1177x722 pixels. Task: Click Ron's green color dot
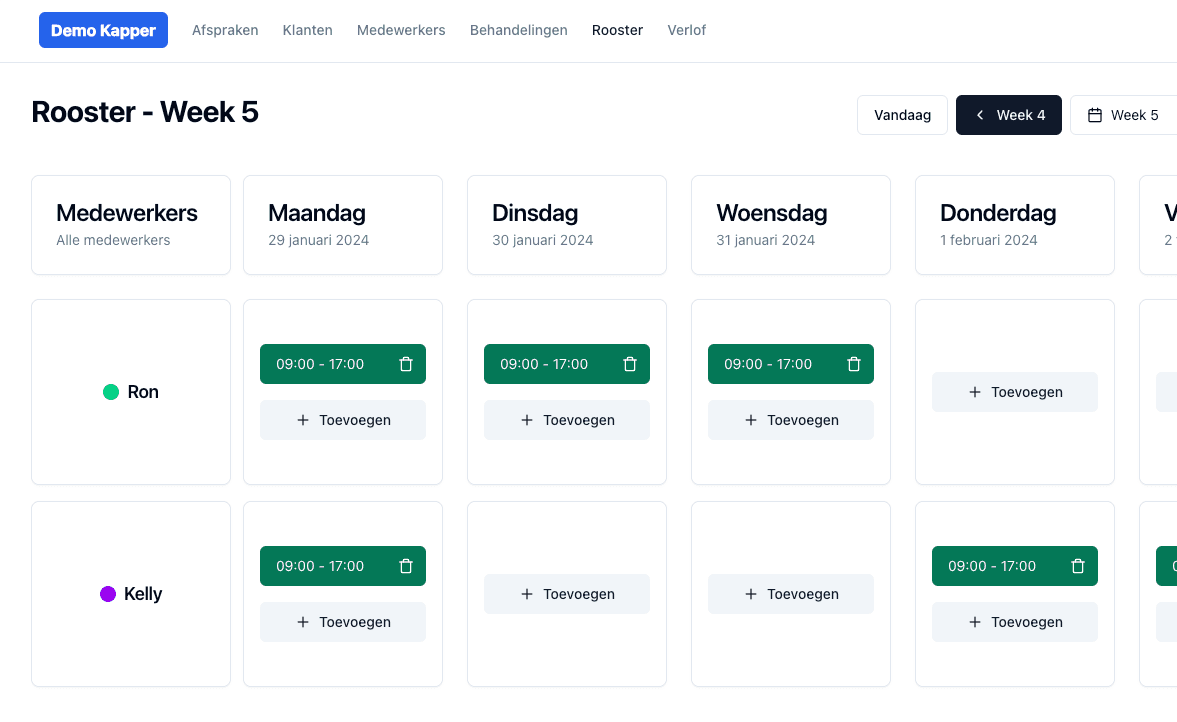click(x=111, y=392)
